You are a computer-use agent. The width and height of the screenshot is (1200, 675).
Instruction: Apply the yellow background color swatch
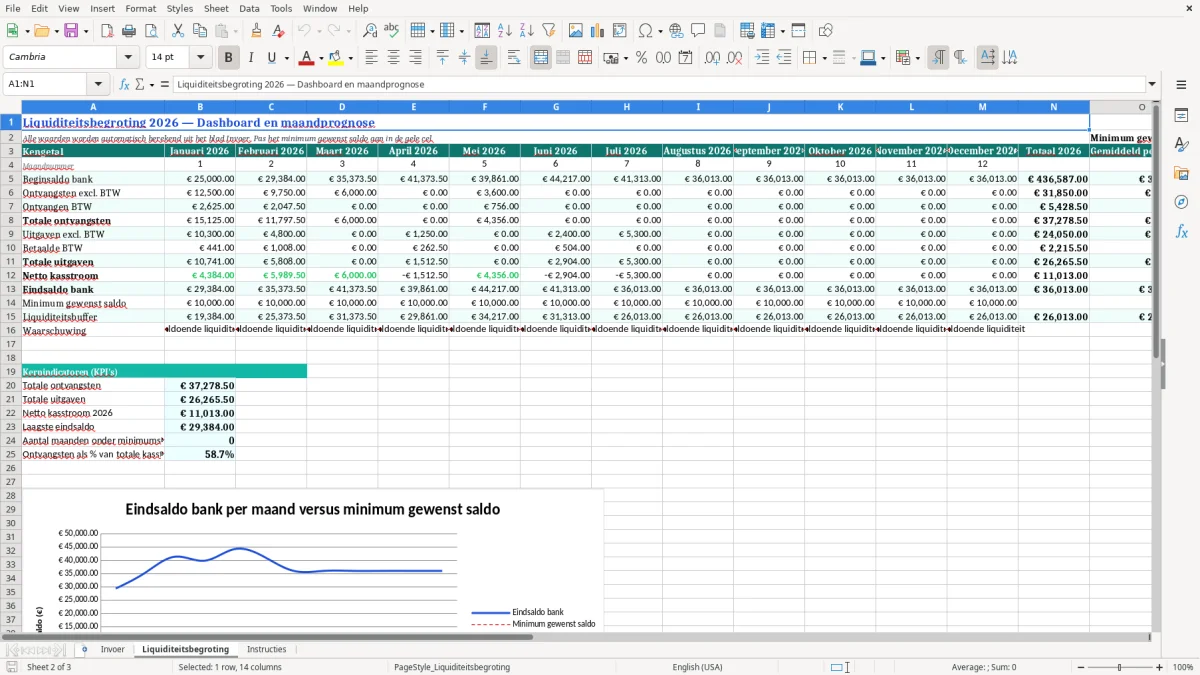tap(336, 58)
